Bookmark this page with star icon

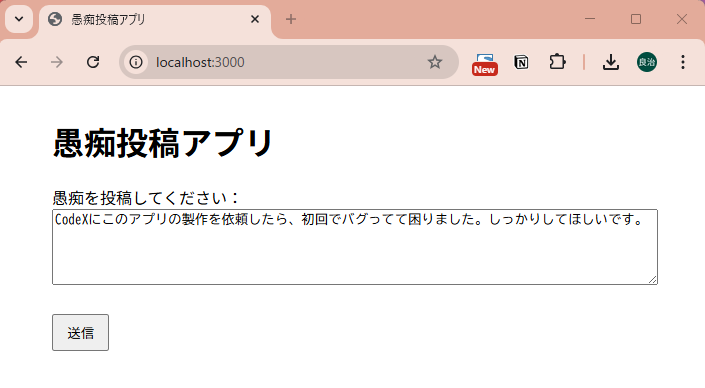435,62
